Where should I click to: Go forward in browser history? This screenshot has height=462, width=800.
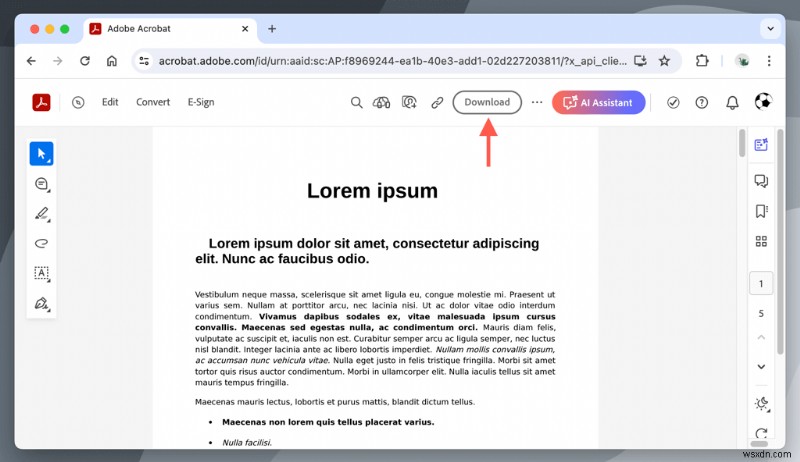point(58,61)
